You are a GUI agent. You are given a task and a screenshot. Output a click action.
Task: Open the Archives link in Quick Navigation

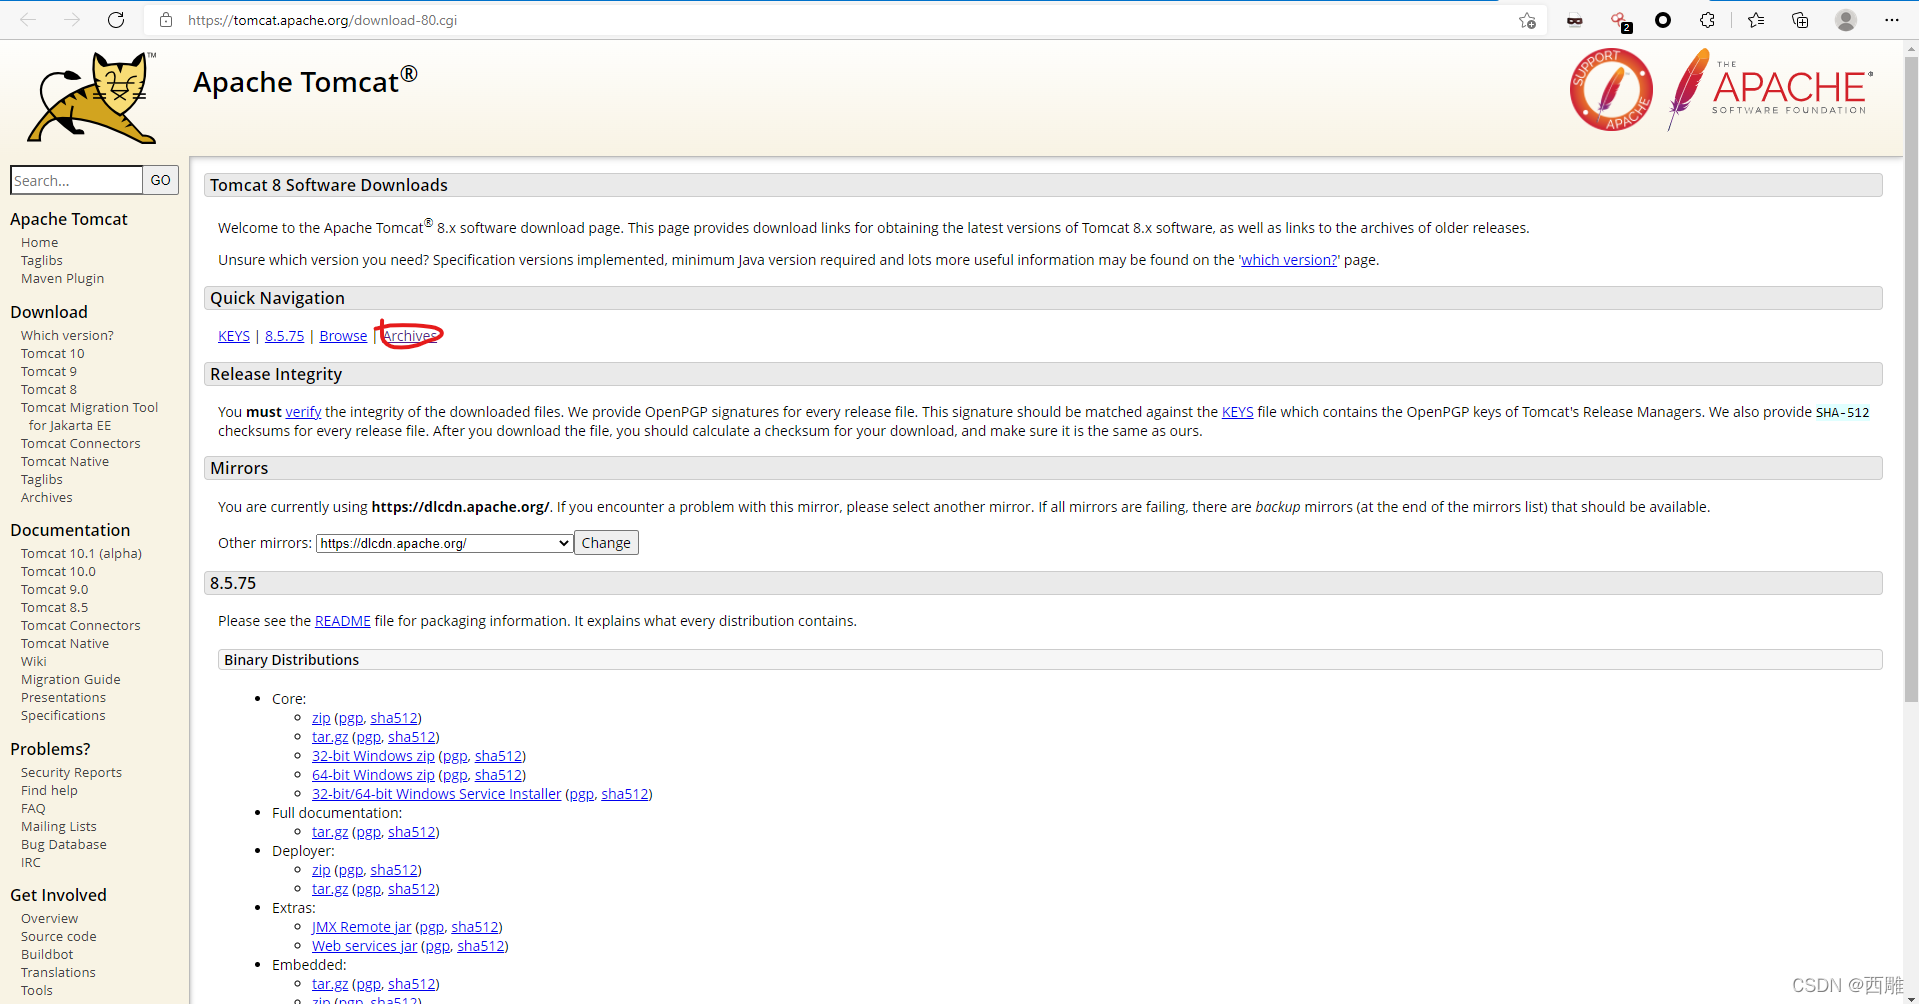[x=410, y=336]
